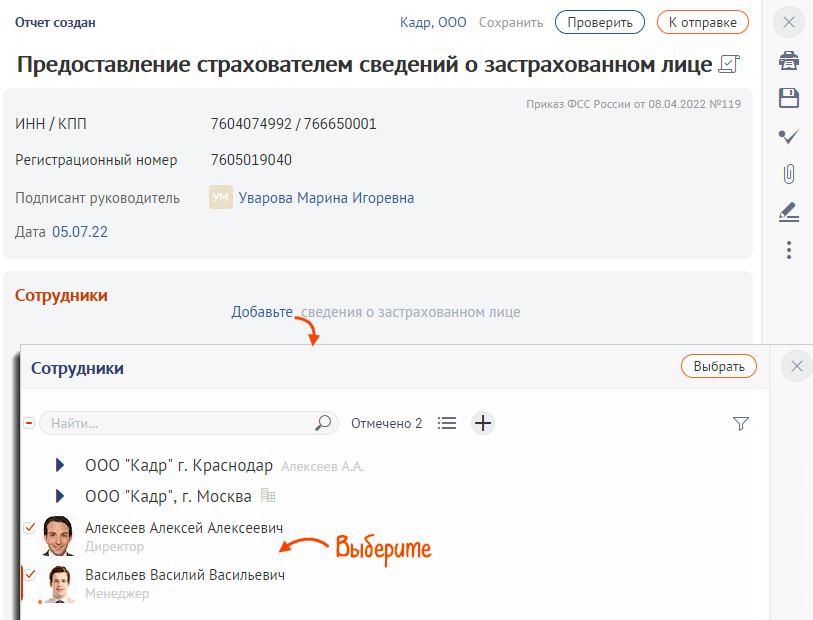Click registration number 7605019040

(251, 160)
